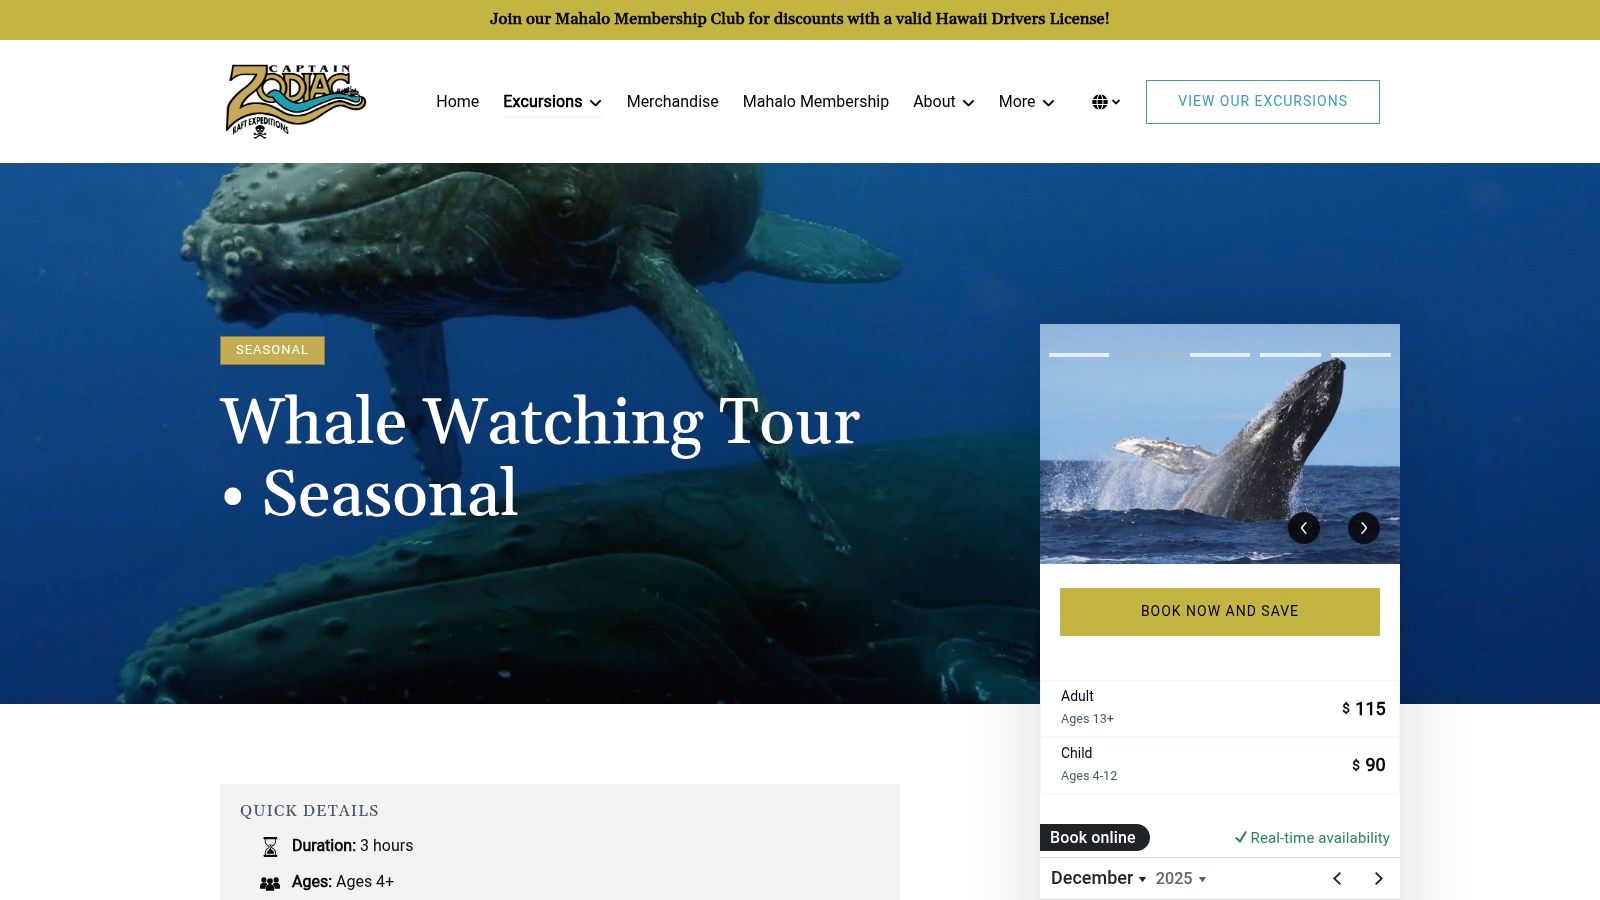Viewport: 1600px width, 900px height.
Task: Go to next calendar month
Action: tap(1379, 878)
